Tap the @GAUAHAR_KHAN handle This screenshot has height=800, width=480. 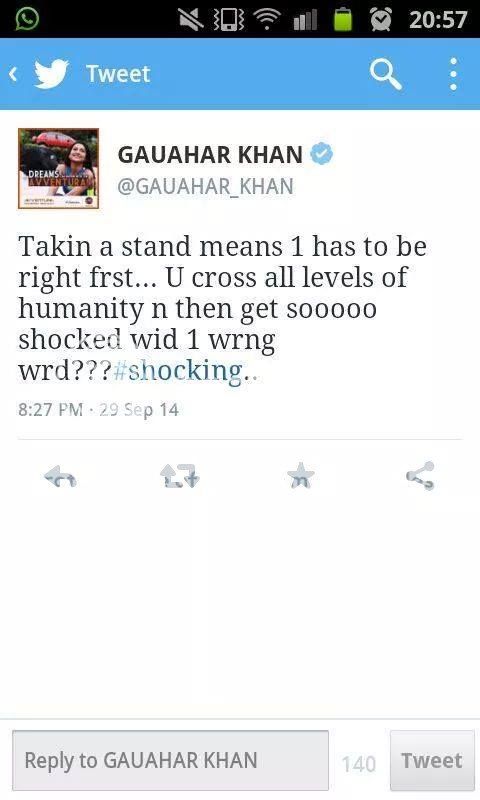tap(206, 186)
